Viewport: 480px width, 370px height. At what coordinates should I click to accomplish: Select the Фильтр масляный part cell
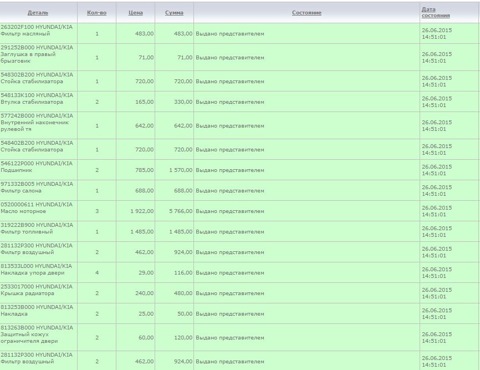[x=38, y=33]
